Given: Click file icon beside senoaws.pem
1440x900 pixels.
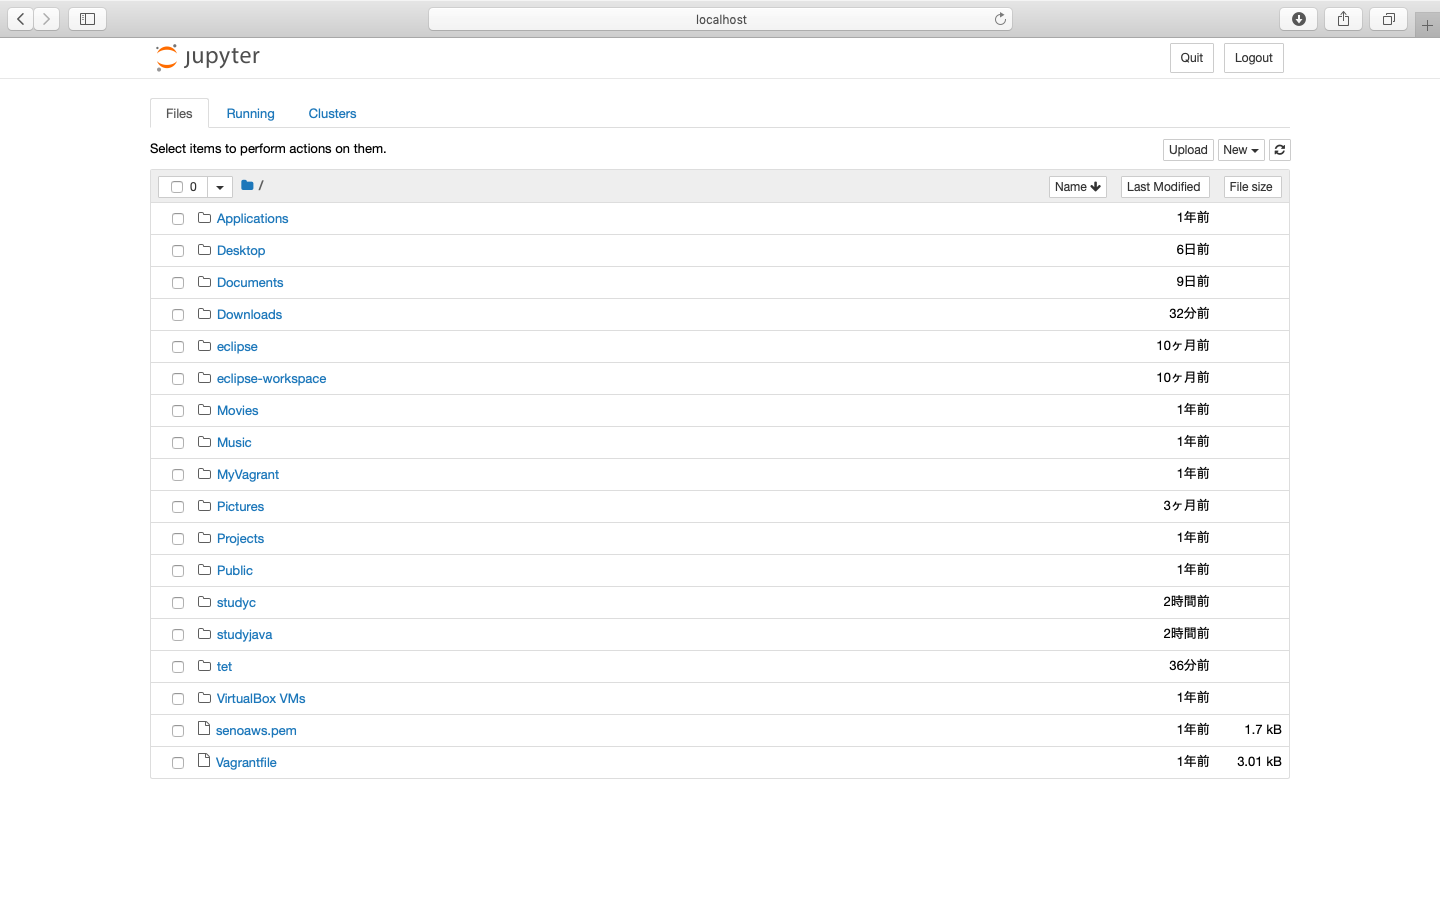Looking at the screenshot, I should [x=204, y=729].
